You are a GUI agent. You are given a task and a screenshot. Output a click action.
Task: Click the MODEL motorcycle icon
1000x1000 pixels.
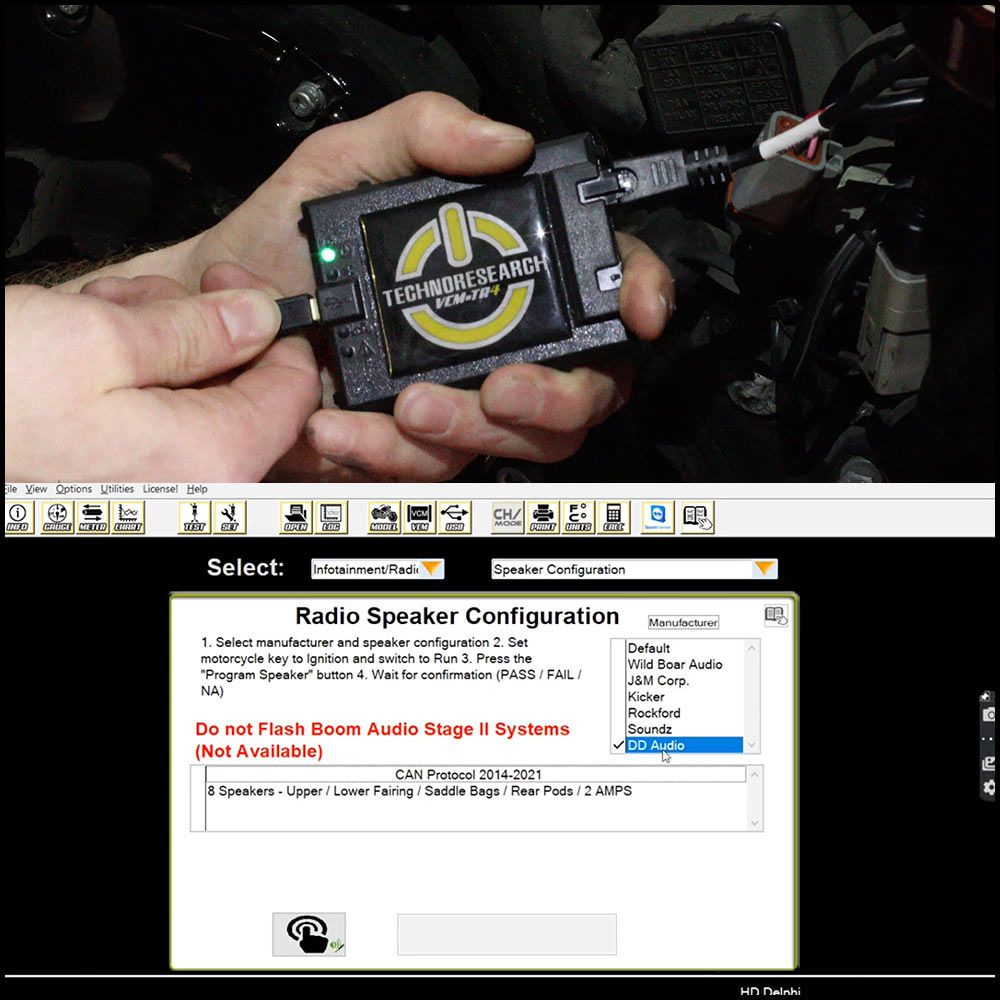(x=384, y=517)
